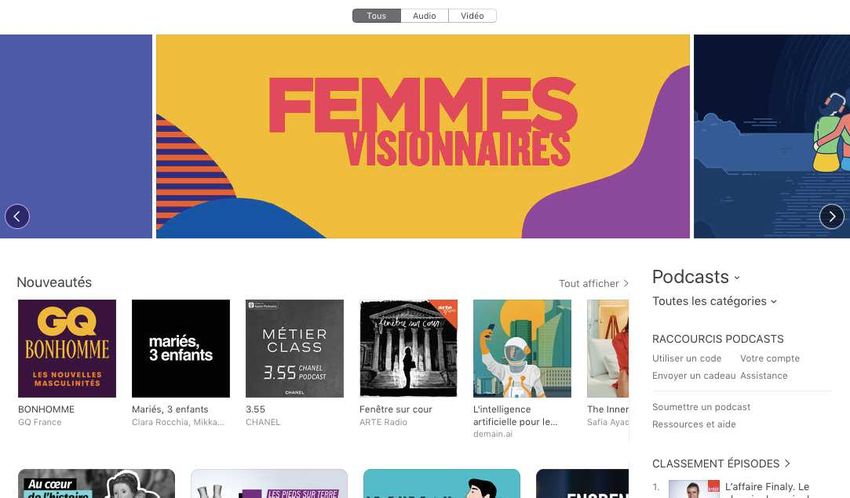
Task: Open Soumettre un podcast link
Action: tap(701, 407)
